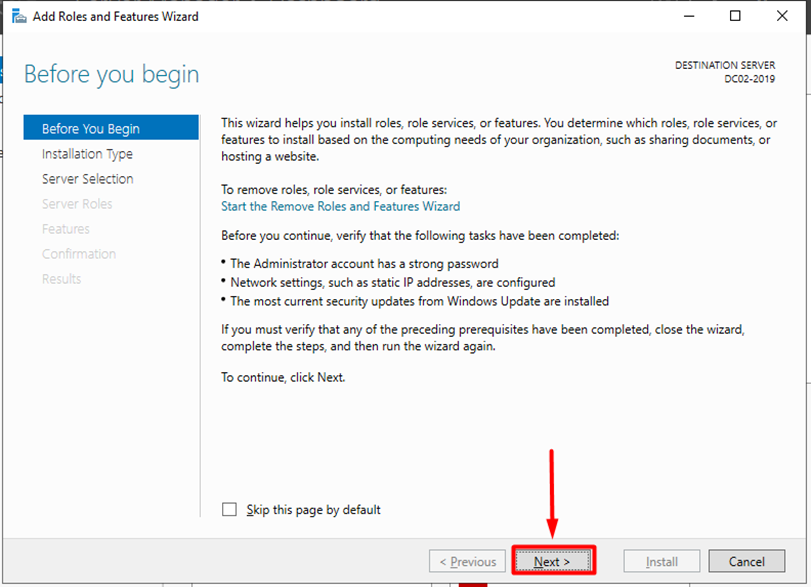The width and height of the screenshot is (811, 587).
Task: Select the Features step in the sidebar
Action: (66, 229)
